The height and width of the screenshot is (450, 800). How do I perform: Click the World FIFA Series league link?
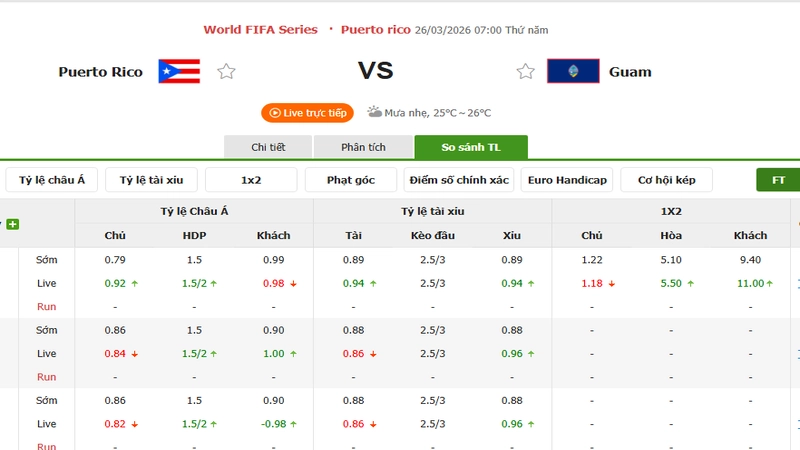pyautogui.click(x=260, y=30)
